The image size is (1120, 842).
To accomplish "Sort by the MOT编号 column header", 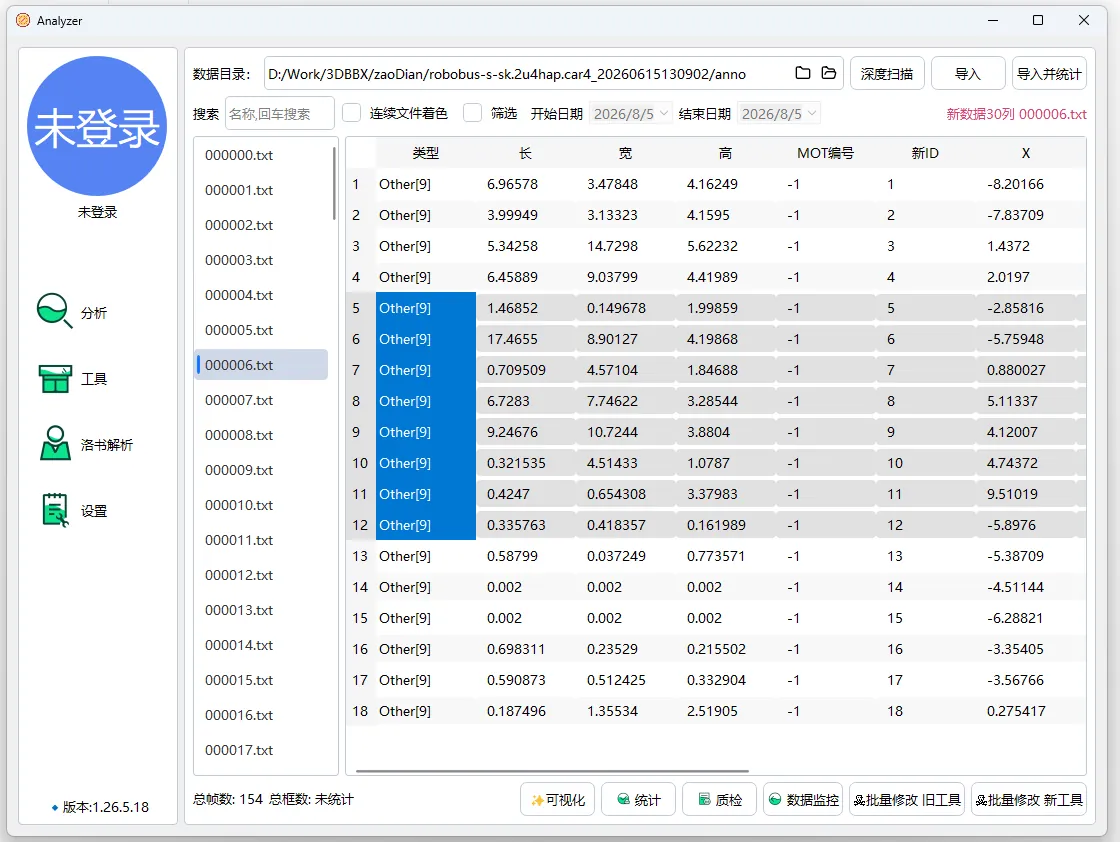I will pyautogui.click(x=826, y=153).
